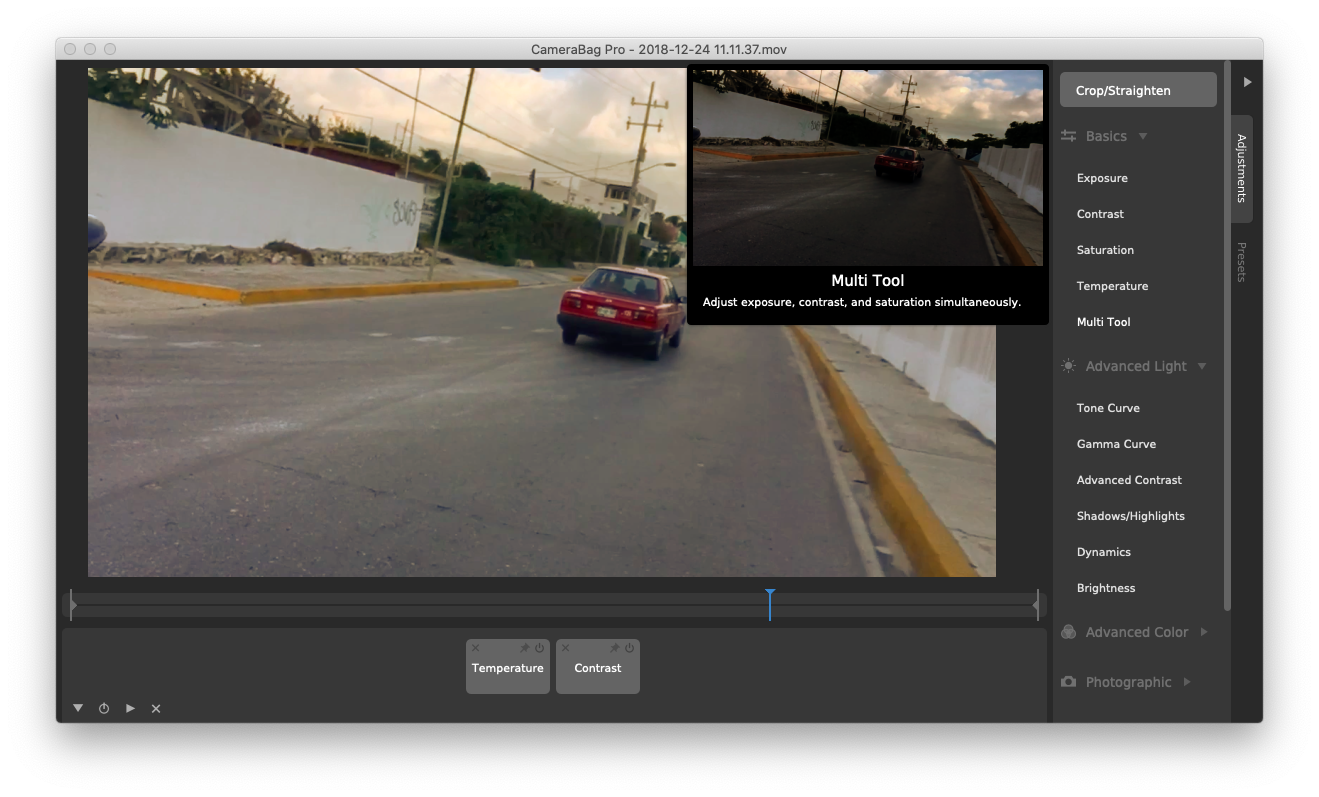Toggle the Temperature tile power icon
Image resolution: width=1319 pixels, height=797 pixels.
pos(540,648)
